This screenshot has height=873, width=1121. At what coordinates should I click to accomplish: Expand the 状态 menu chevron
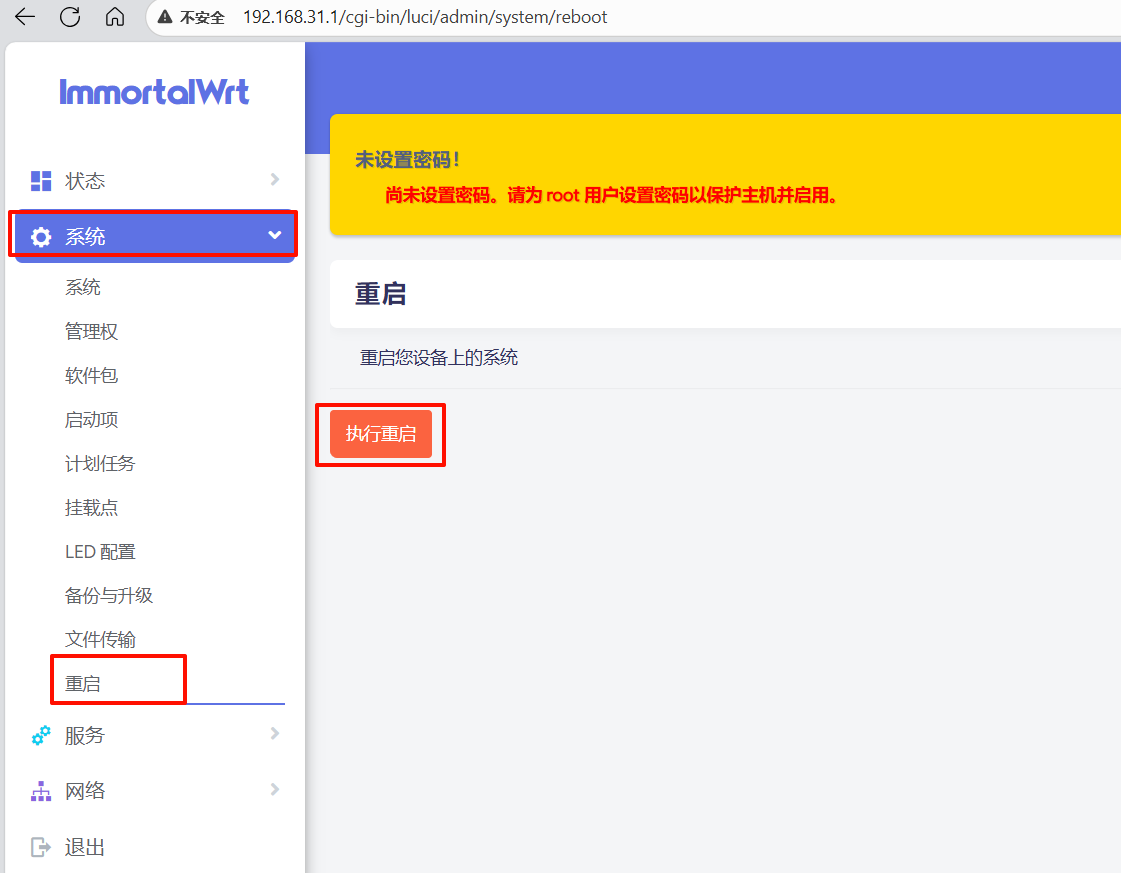275,179
